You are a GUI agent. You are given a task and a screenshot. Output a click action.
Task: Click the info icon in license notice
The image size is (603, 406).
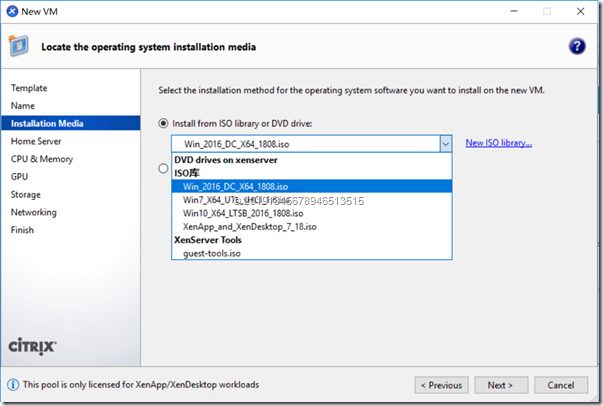pos(12,384)
